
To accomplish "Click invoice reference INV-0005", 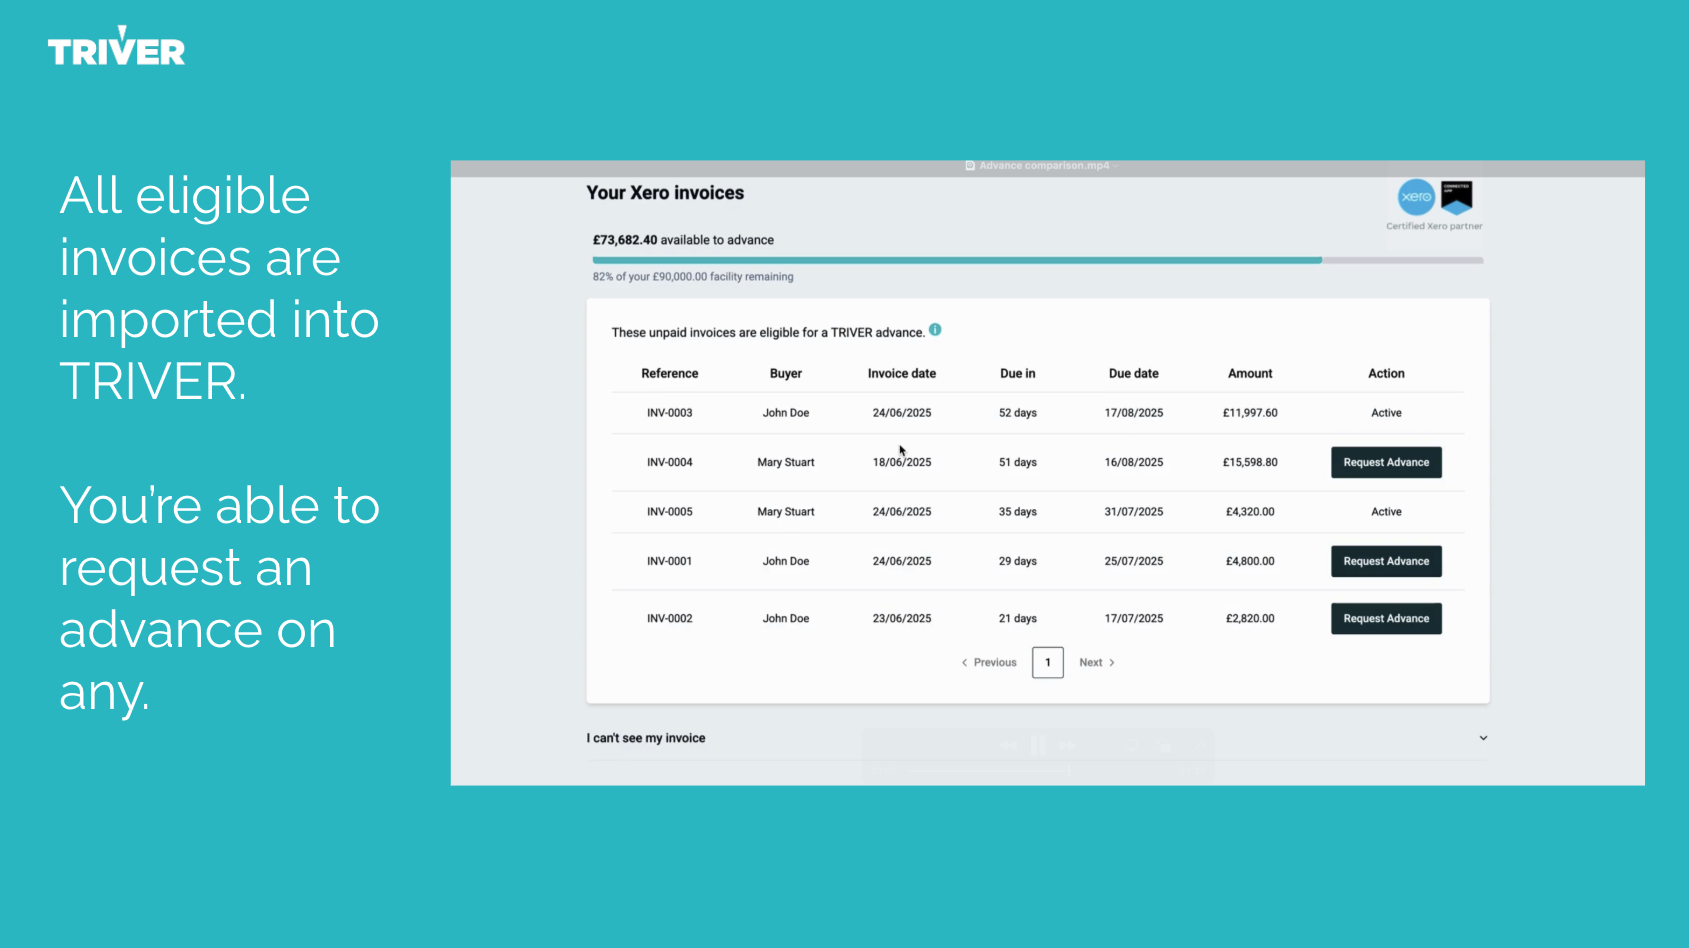I will point(670,512).
